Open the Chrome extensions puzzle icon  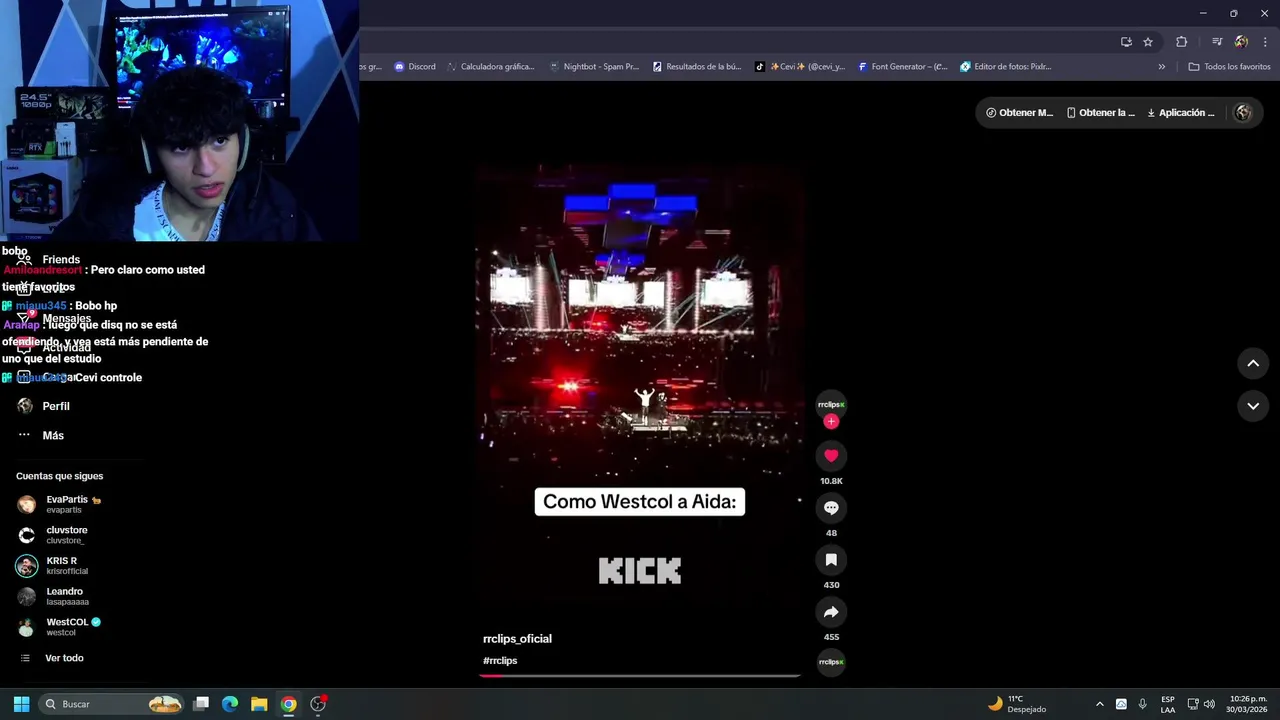[1182, 42]
